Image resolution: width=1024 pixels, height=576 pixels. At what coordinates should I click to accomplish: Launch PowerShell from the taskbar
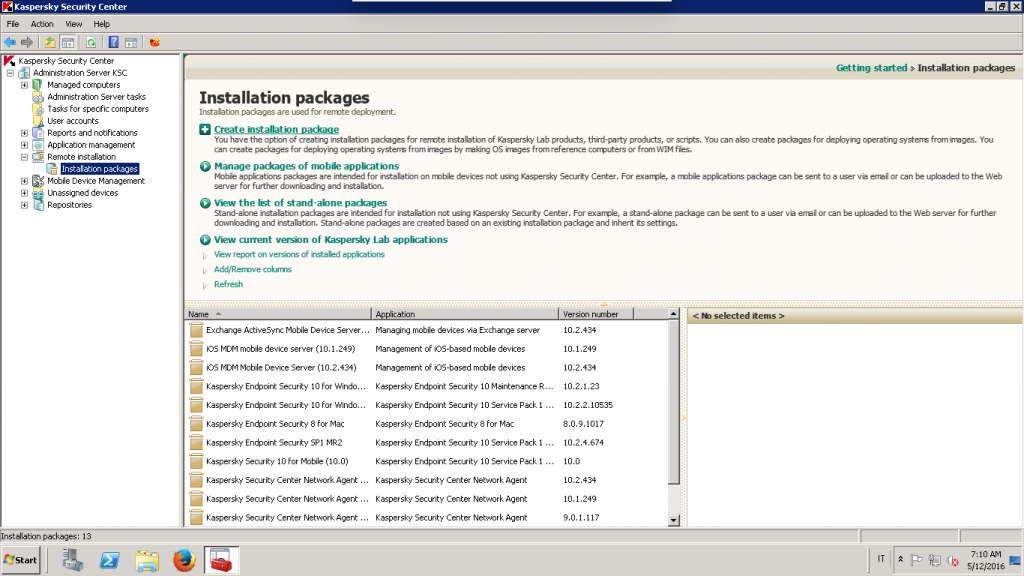pos(110,560)
